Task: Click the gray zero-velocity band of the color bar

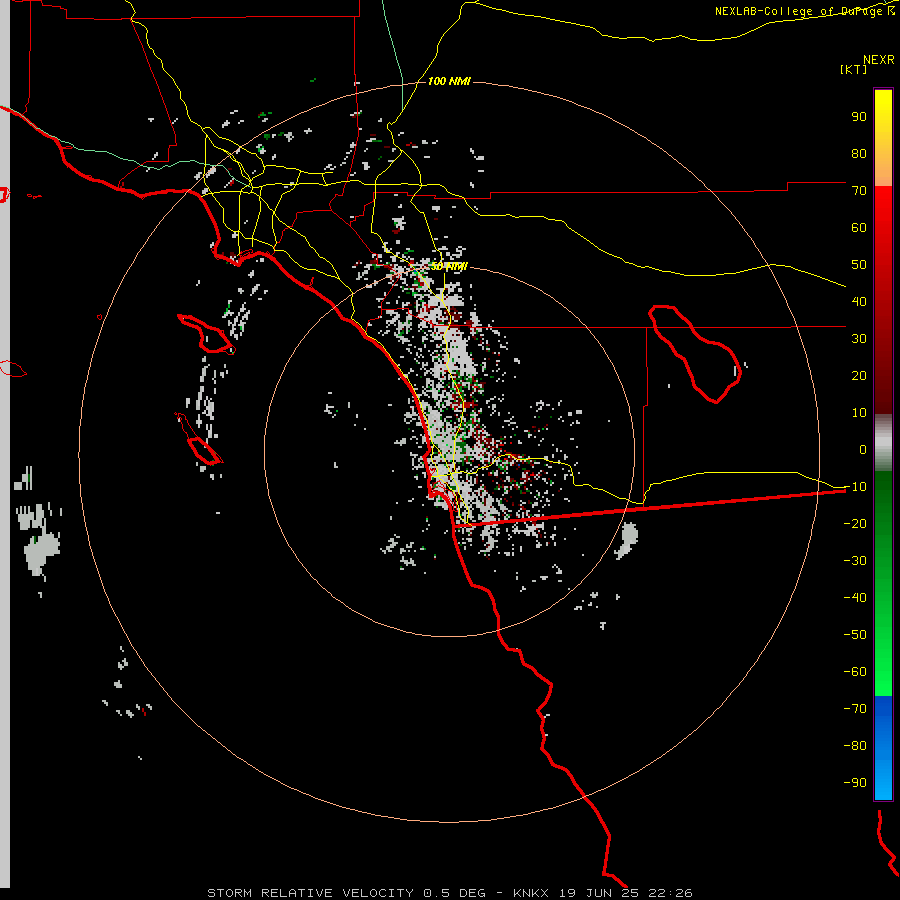Action: [x=883, y=443]
